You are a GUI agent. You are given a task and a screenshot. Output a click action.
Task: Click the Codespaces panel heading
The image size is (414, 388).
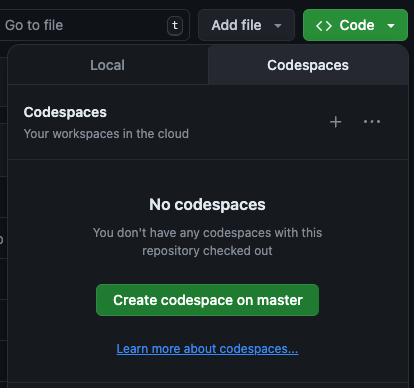click(65, 112)
